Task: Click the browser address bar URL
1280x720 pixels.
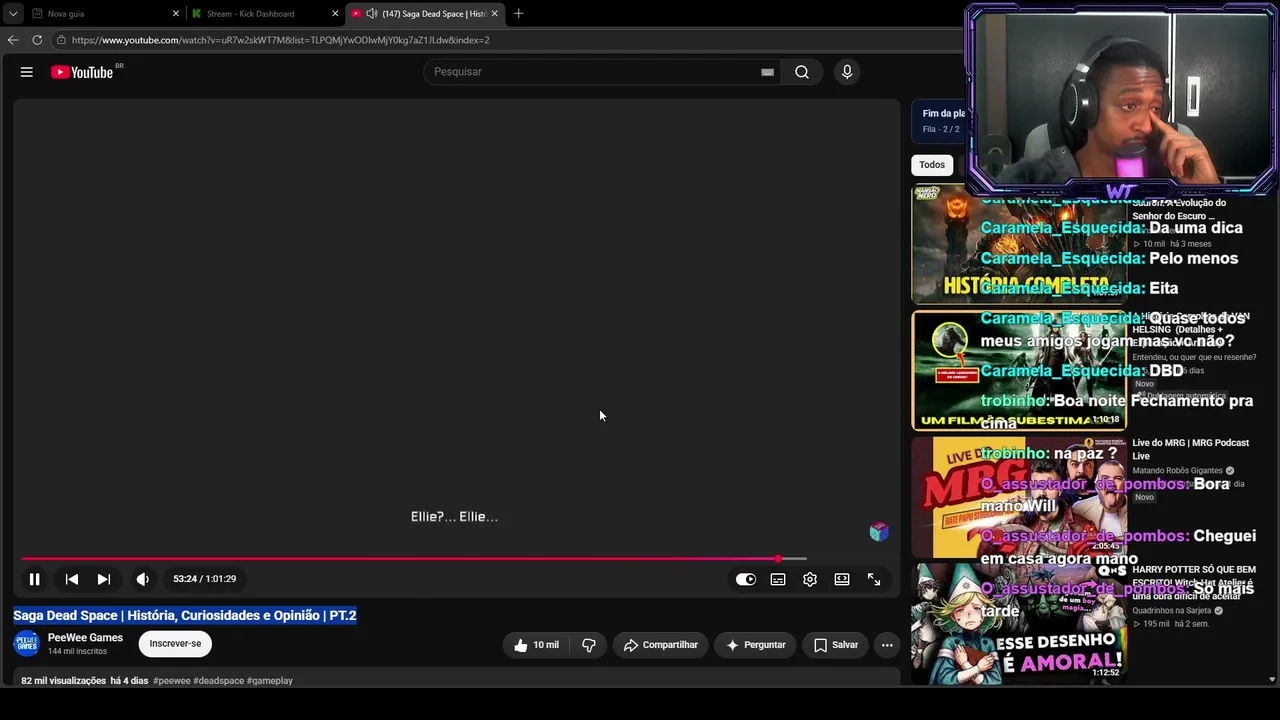Action: coord(281,40)
